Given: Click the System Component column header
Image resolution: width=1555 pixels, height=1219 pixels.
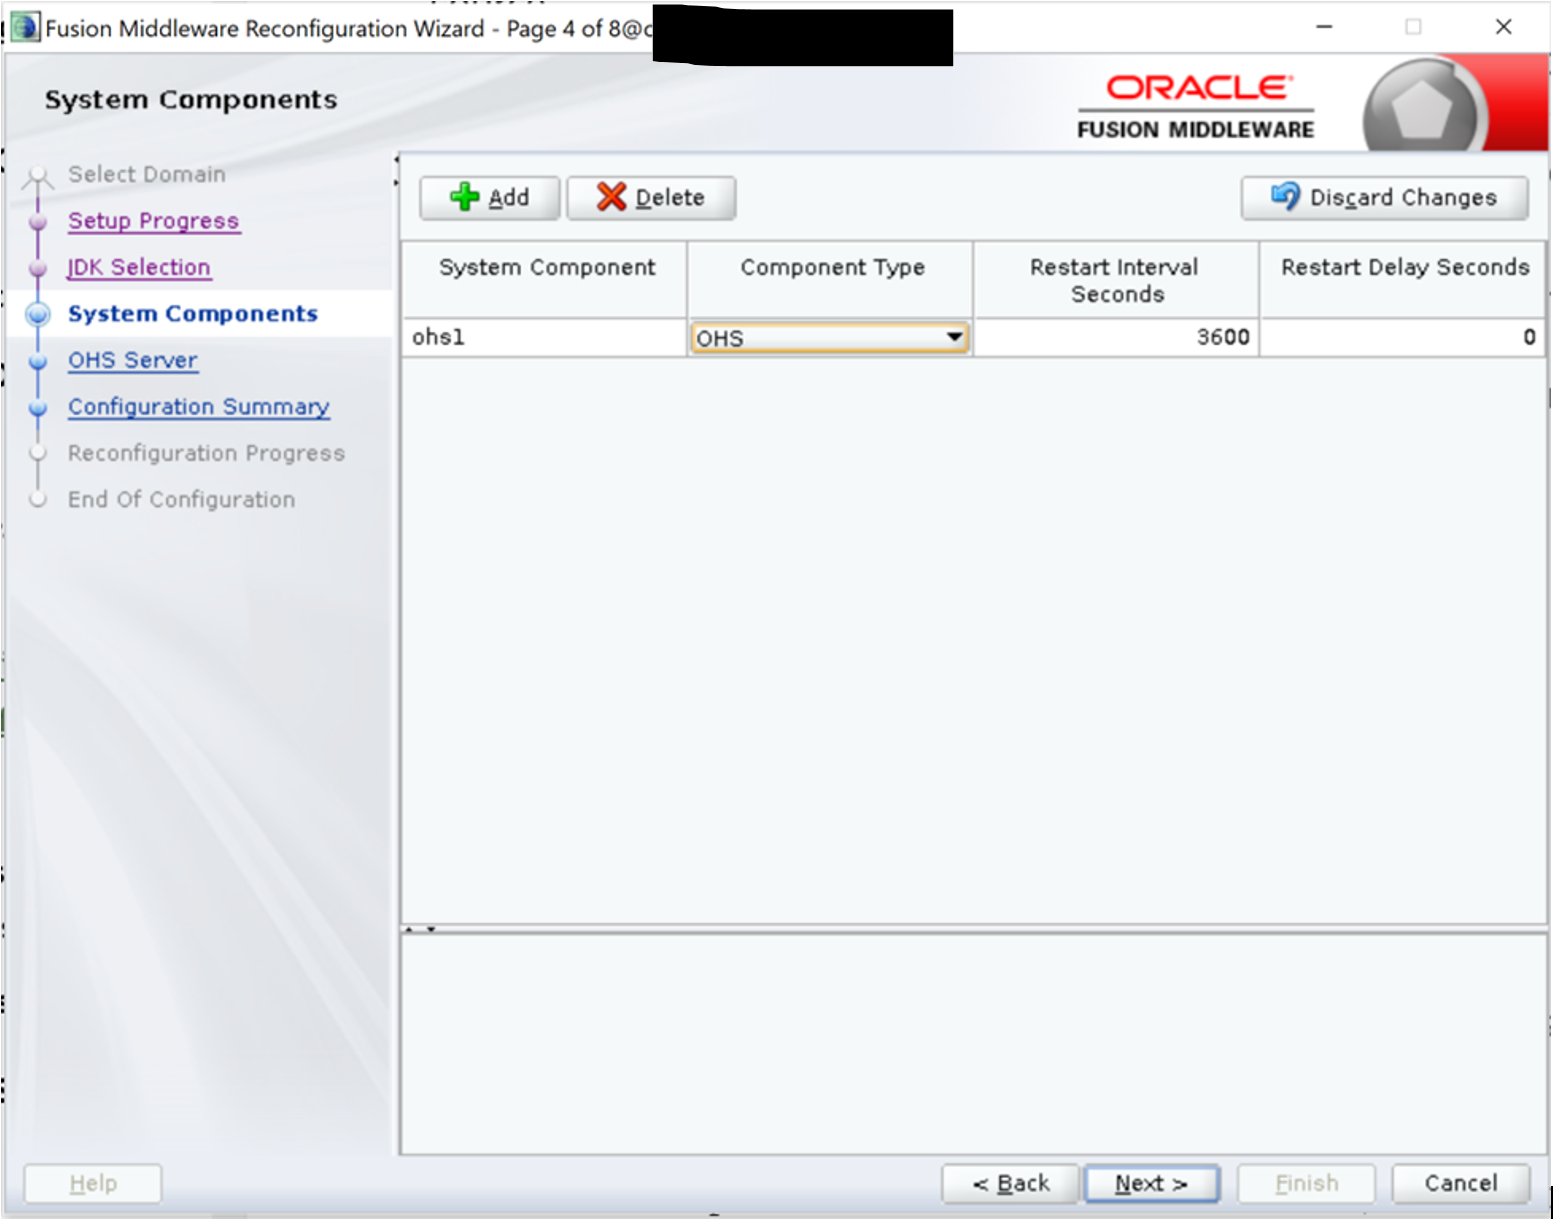Looking at the screenshot, I should click(546, 268).
